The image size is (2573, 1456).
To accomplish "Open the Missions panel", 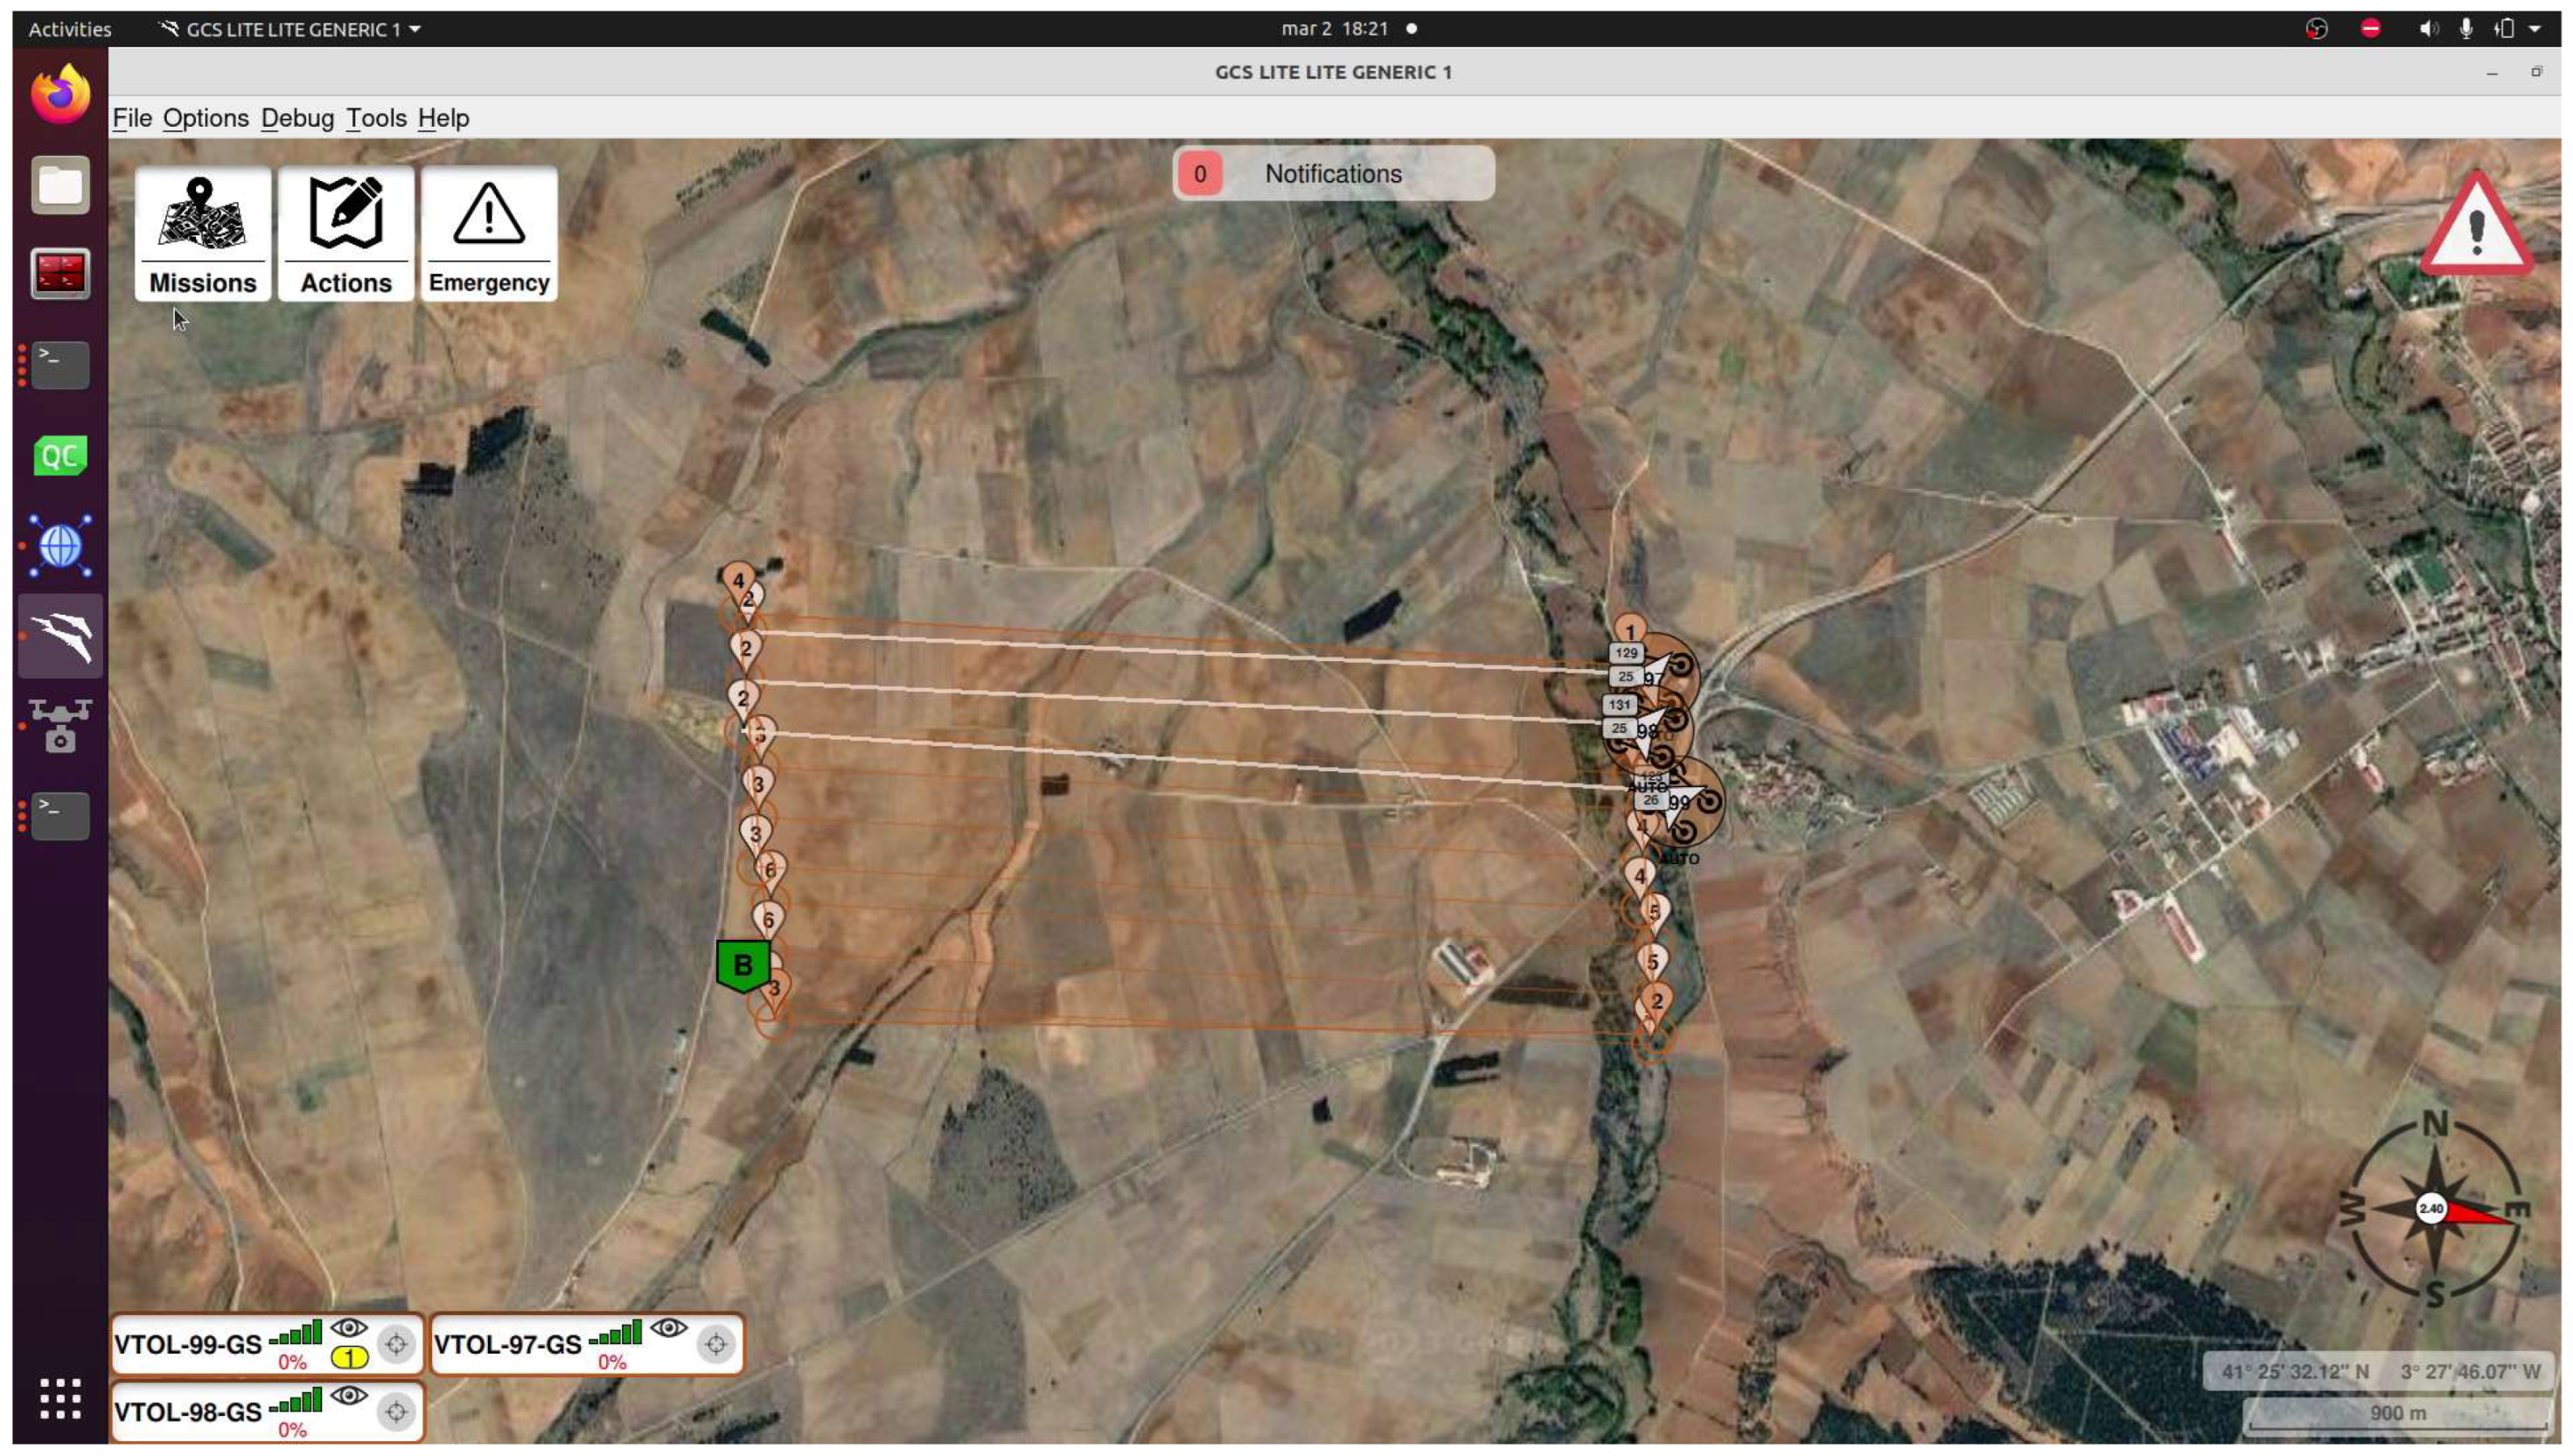I will tap(203, 233).
